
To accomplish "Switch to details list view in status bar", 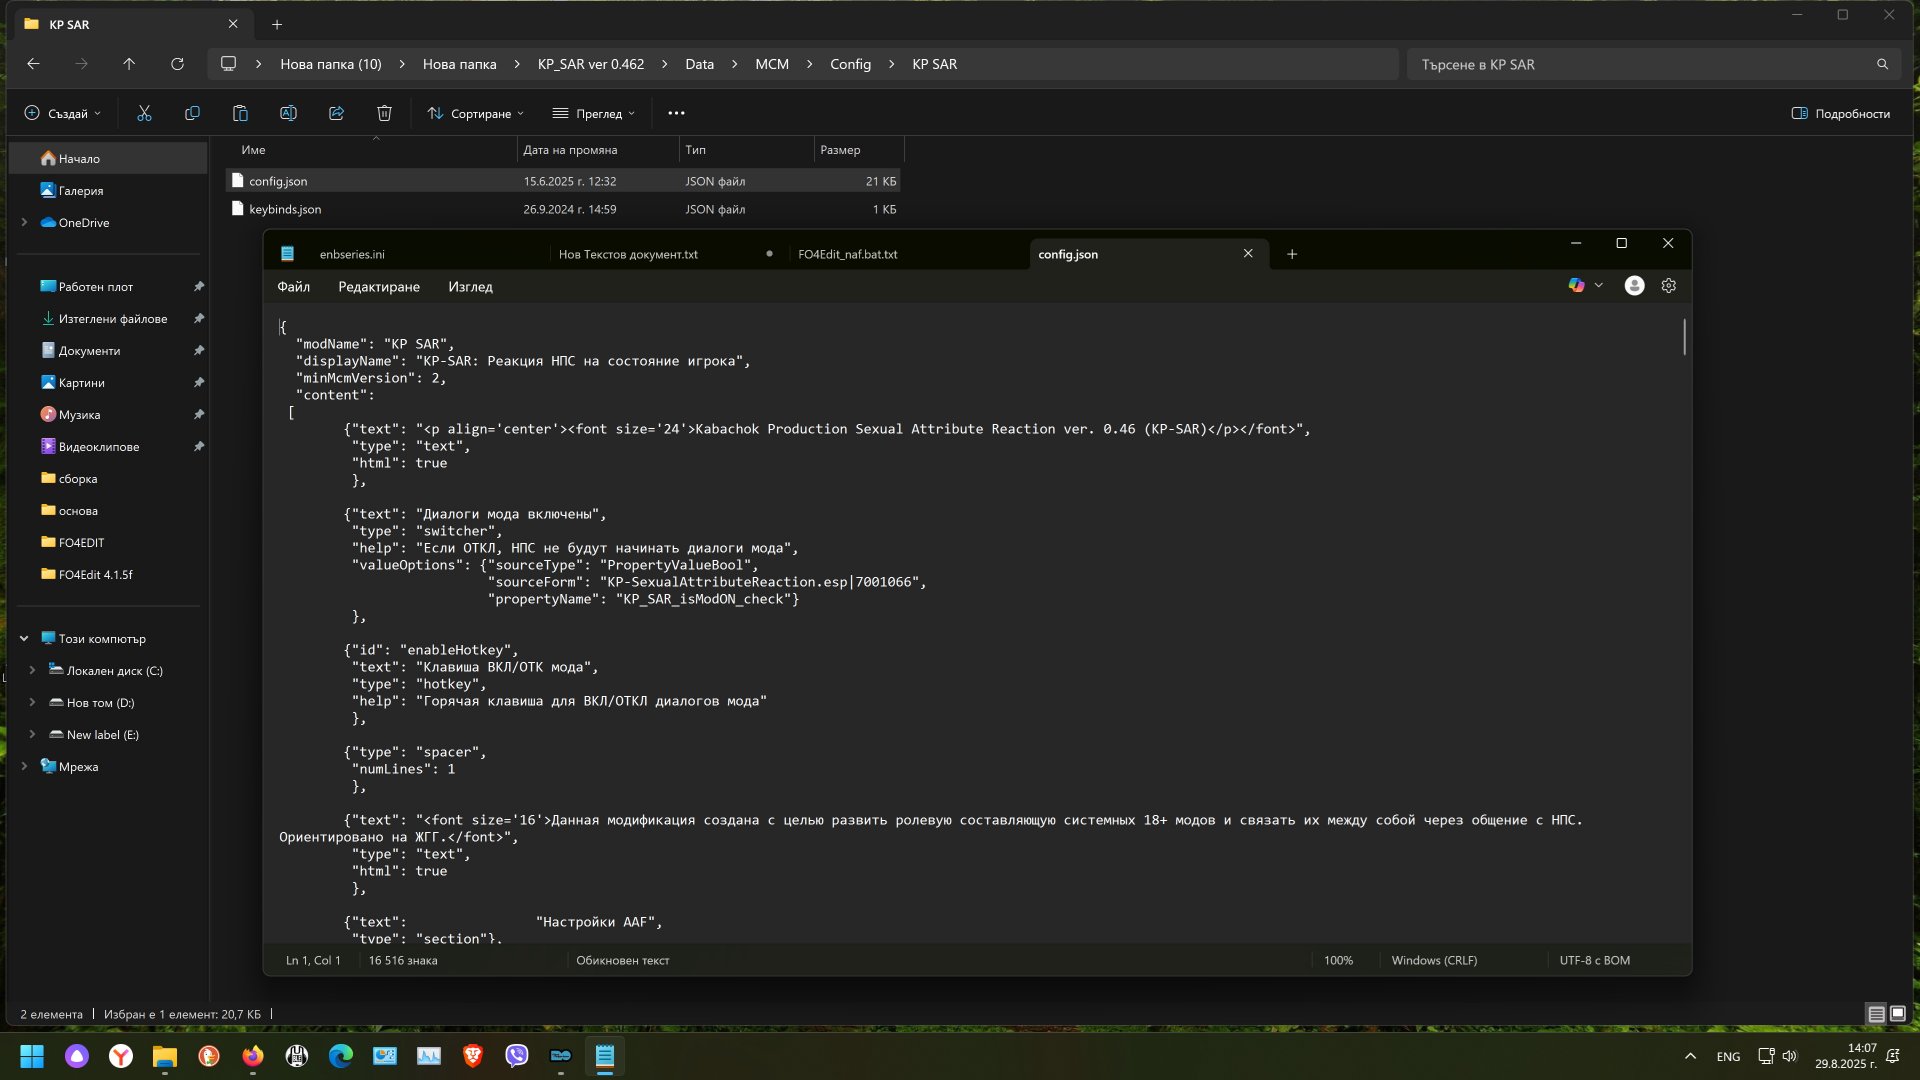I will coord(1876,1013).
